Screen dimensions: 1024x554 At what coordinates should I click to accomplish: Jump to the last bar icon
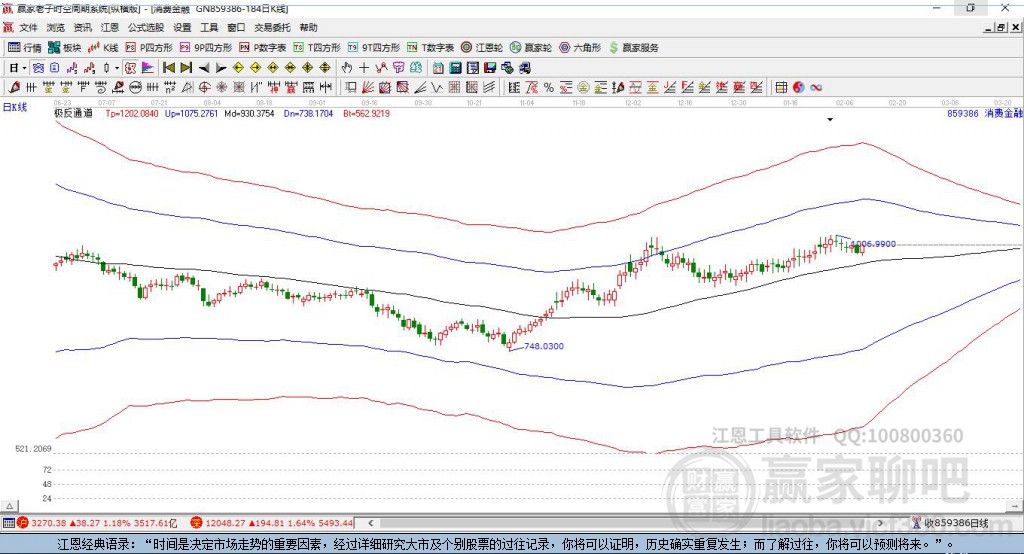point(186,68)
